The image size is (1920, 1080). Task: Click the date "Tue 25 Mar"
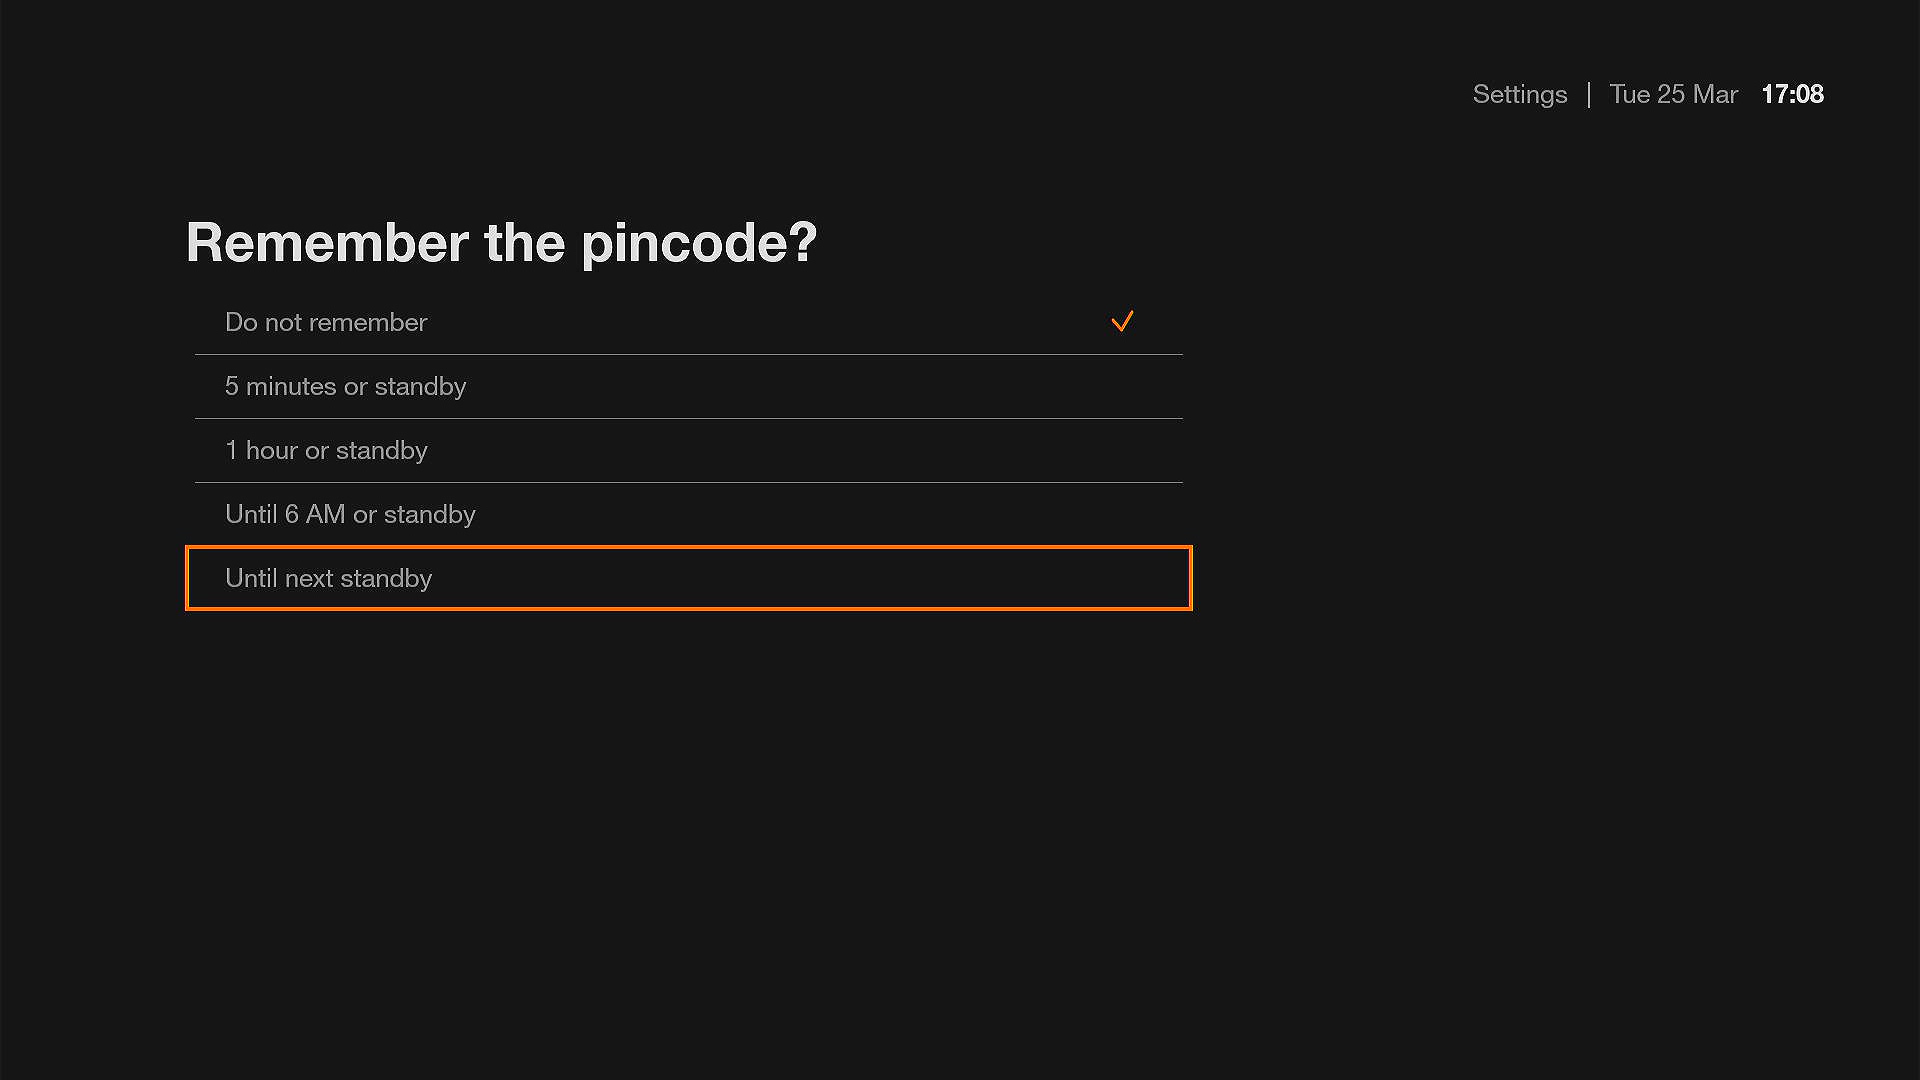click(1673, 94)
